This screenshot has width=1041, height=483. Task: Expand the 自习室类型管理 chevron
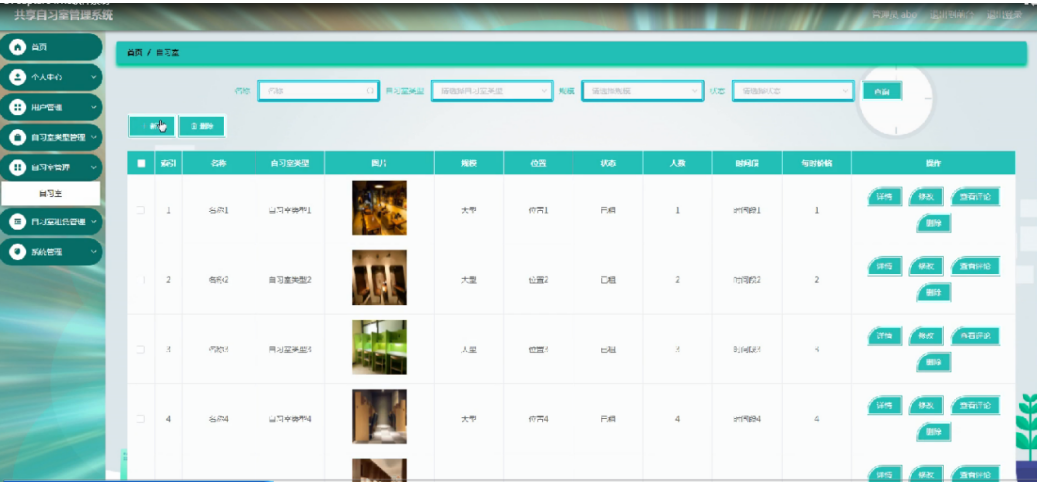[94, 138]
